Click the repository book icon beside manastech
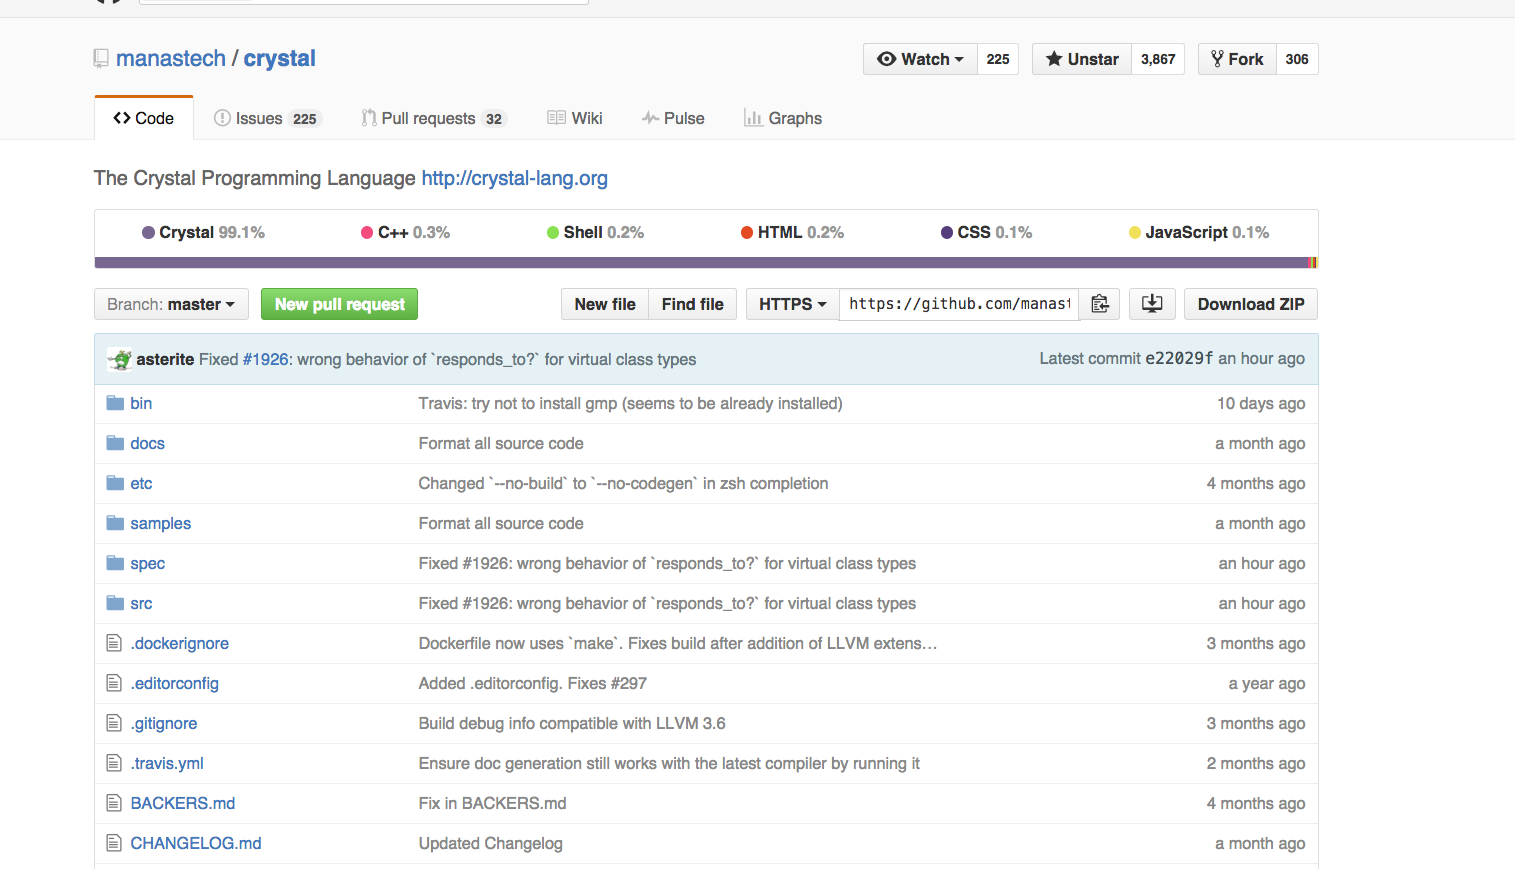This screenshot has height=869, width=1515. tap(101, 59)
